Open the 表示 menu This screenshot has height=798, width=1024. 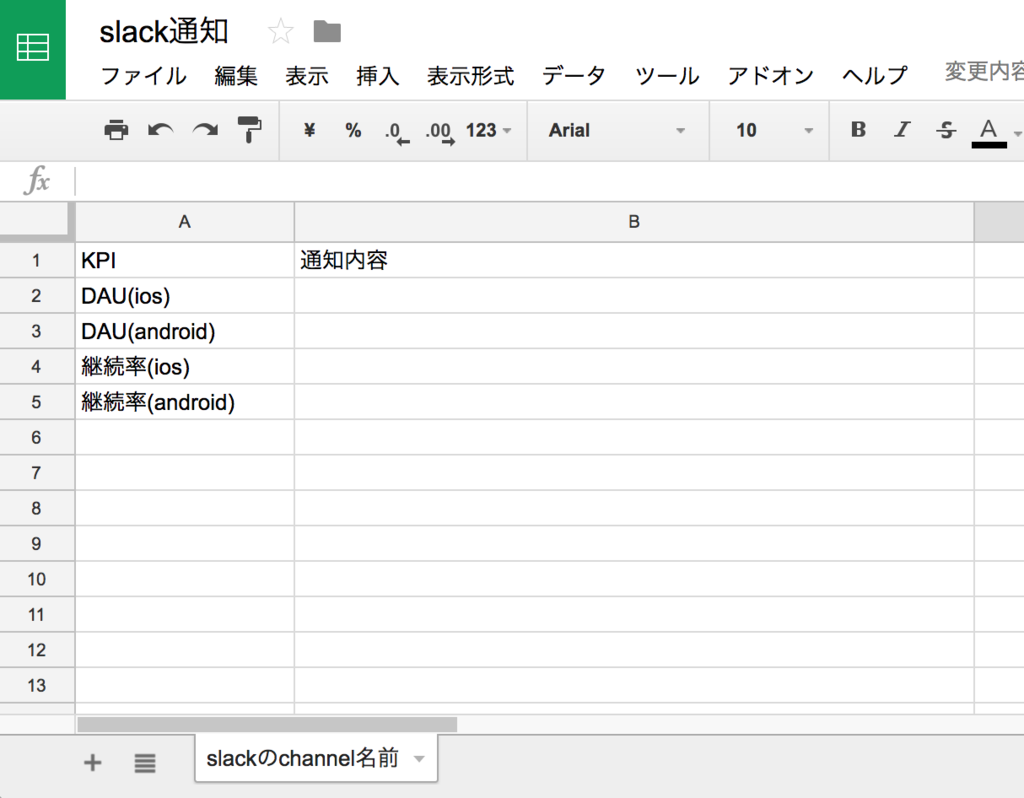pos(307,76)
